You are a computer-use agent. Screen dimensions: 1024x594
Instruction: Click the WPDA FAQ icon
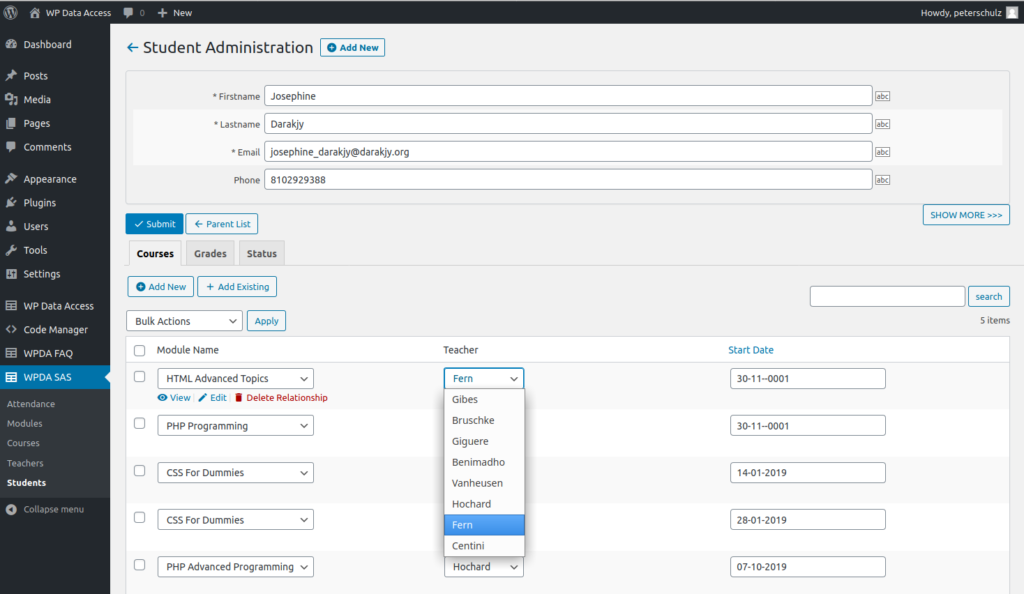(11, 353)
